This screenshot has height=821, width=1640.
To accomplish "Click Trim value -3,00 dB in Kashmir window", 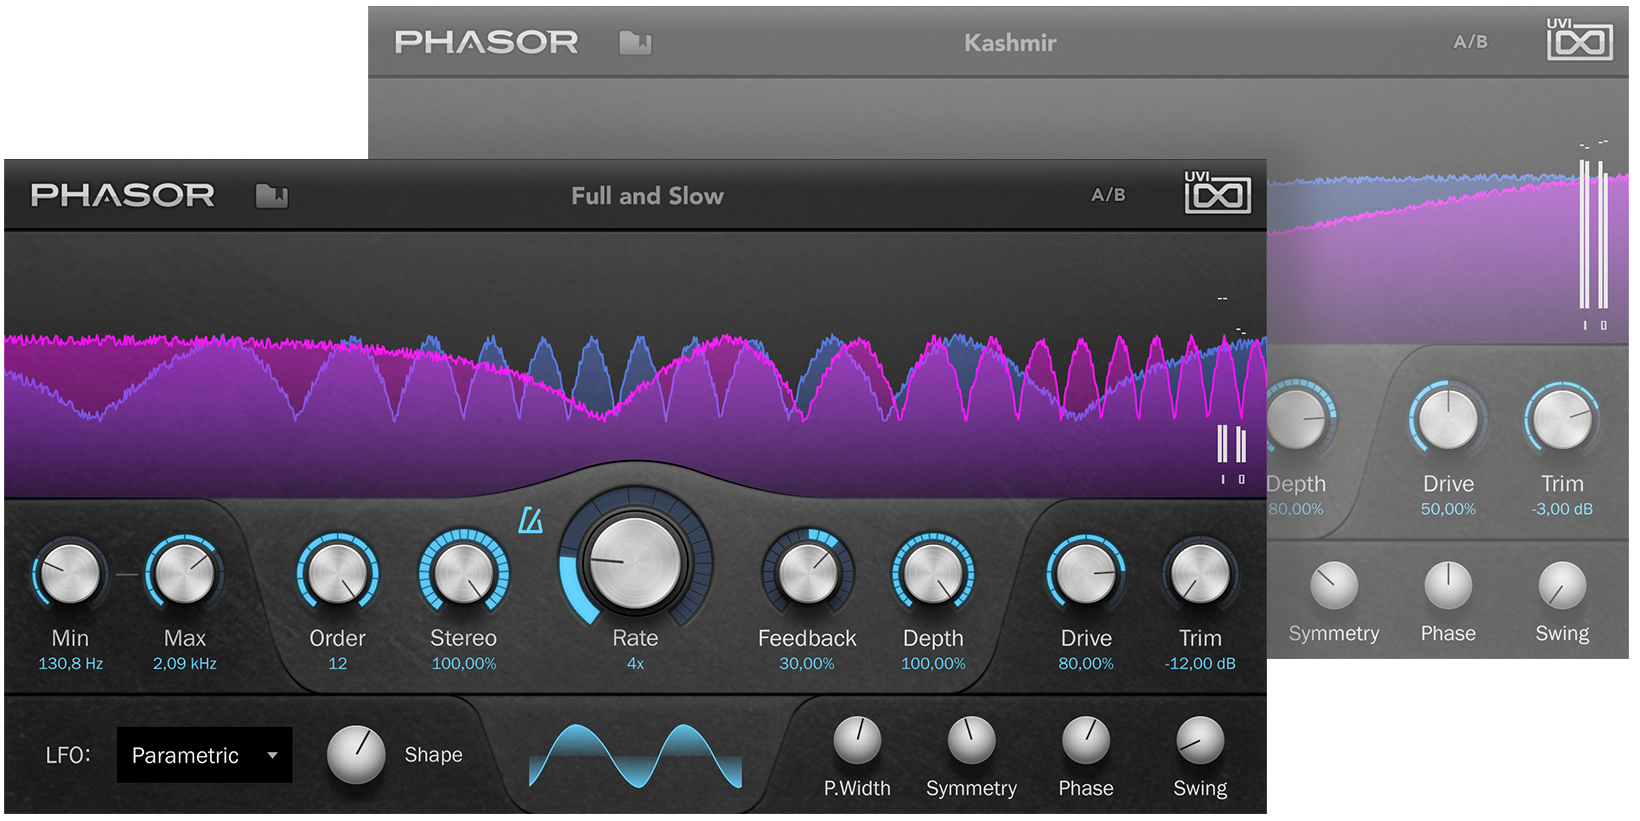I will [x=1562, y=509].
